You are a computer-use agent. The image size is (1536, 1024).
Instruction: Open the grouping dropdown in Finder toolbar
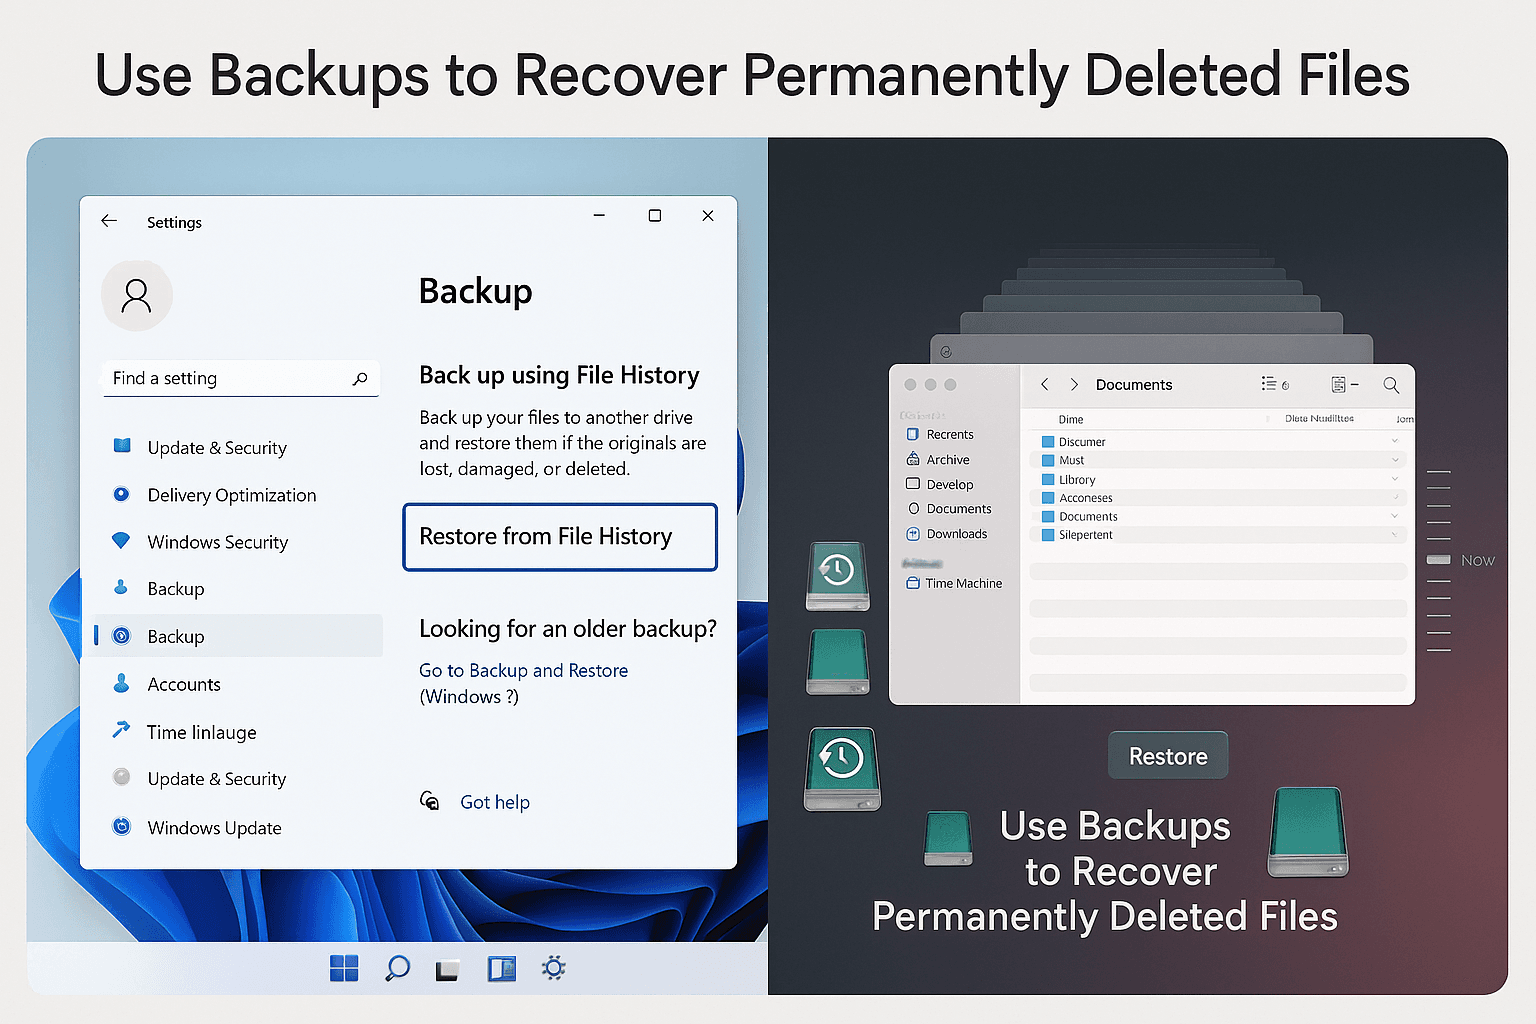(1345, 384)
